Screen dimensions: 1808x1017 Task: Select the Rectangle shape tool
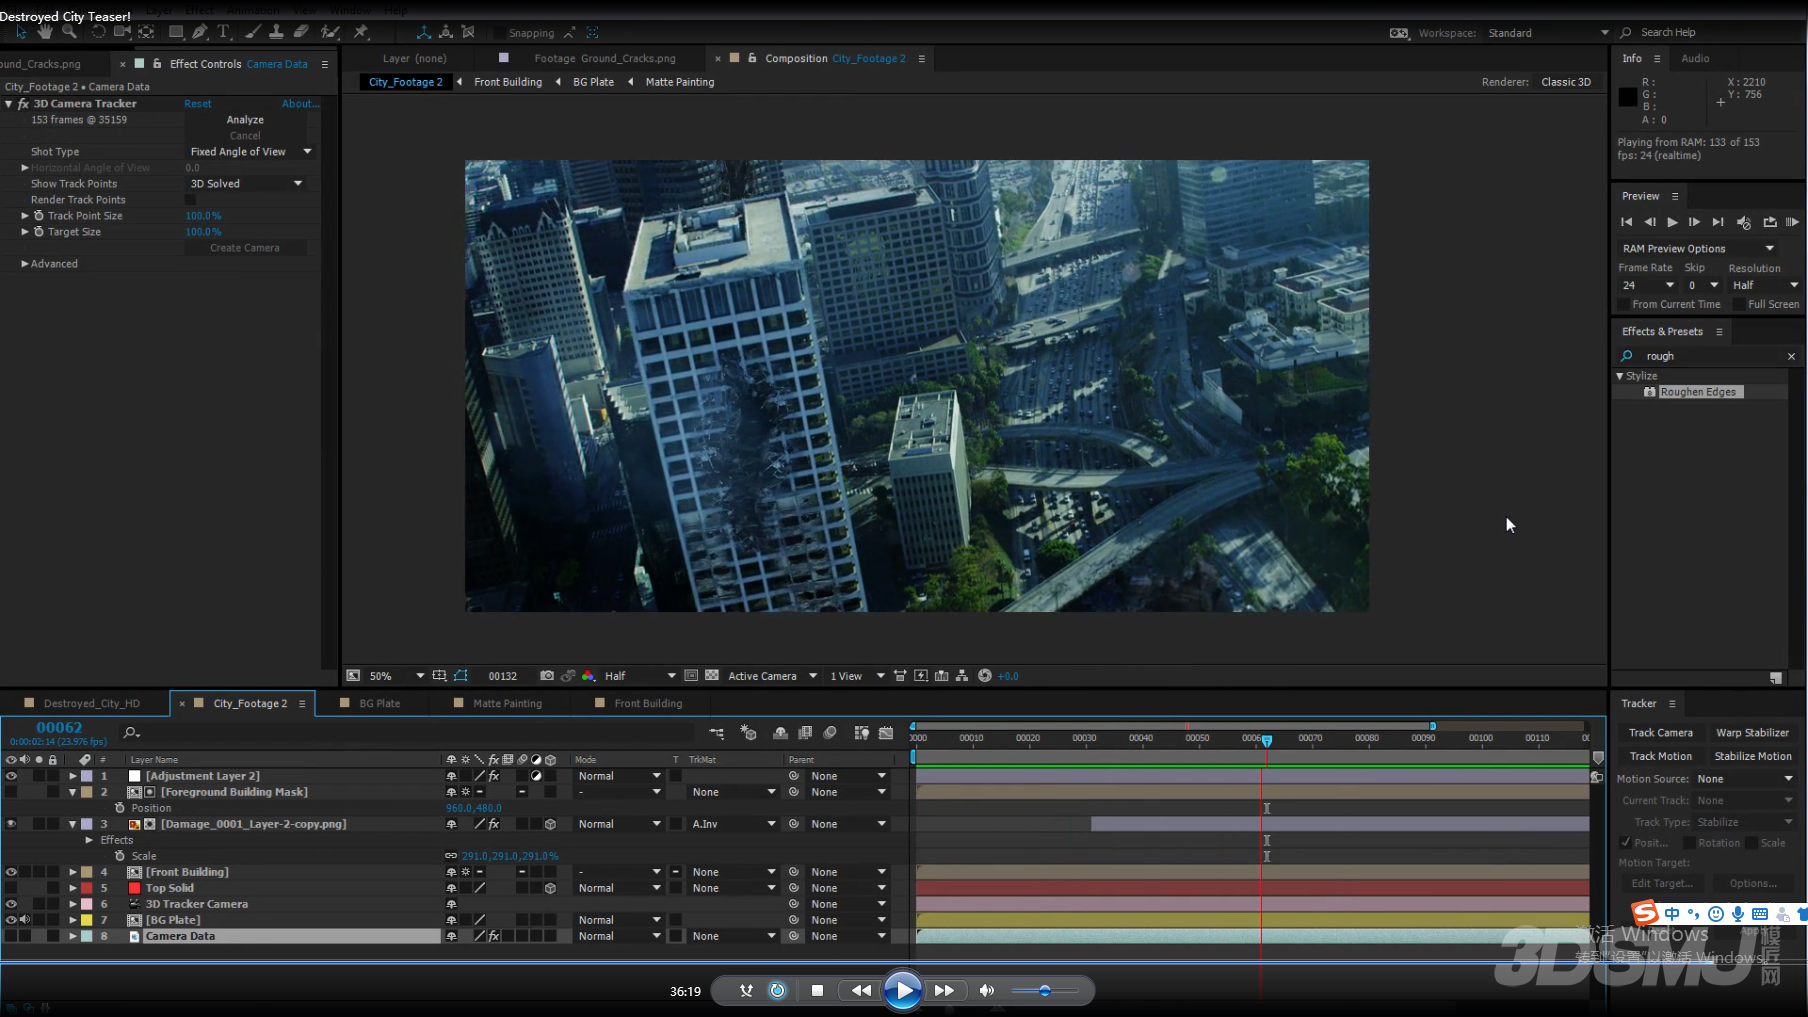click(176, 32)
